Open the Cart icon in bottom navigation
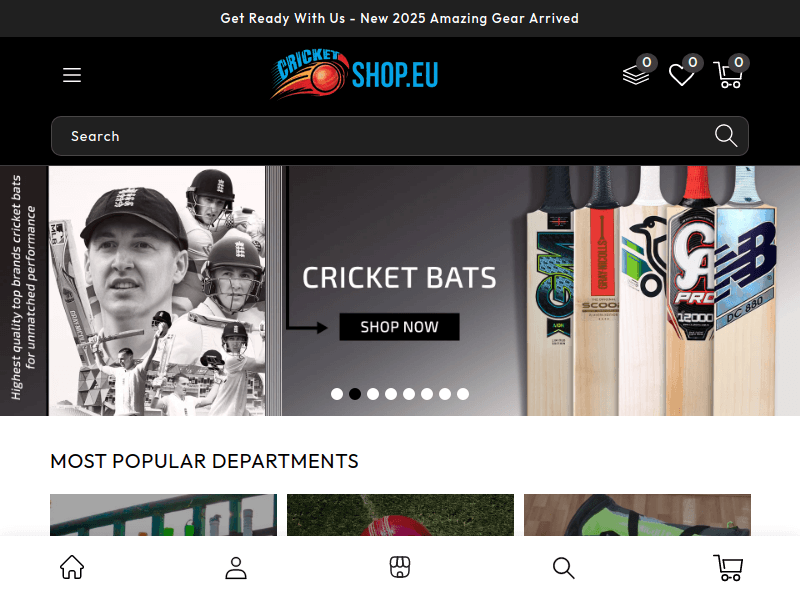Screen dimensions: 800x600 [x=727, y=567]
